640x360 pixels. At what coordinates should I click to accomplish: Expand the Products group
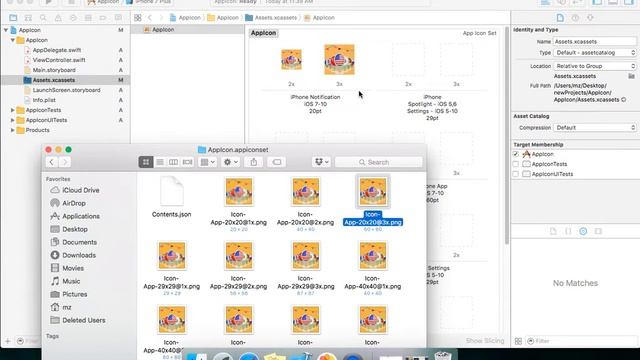(x=13, y=130)
